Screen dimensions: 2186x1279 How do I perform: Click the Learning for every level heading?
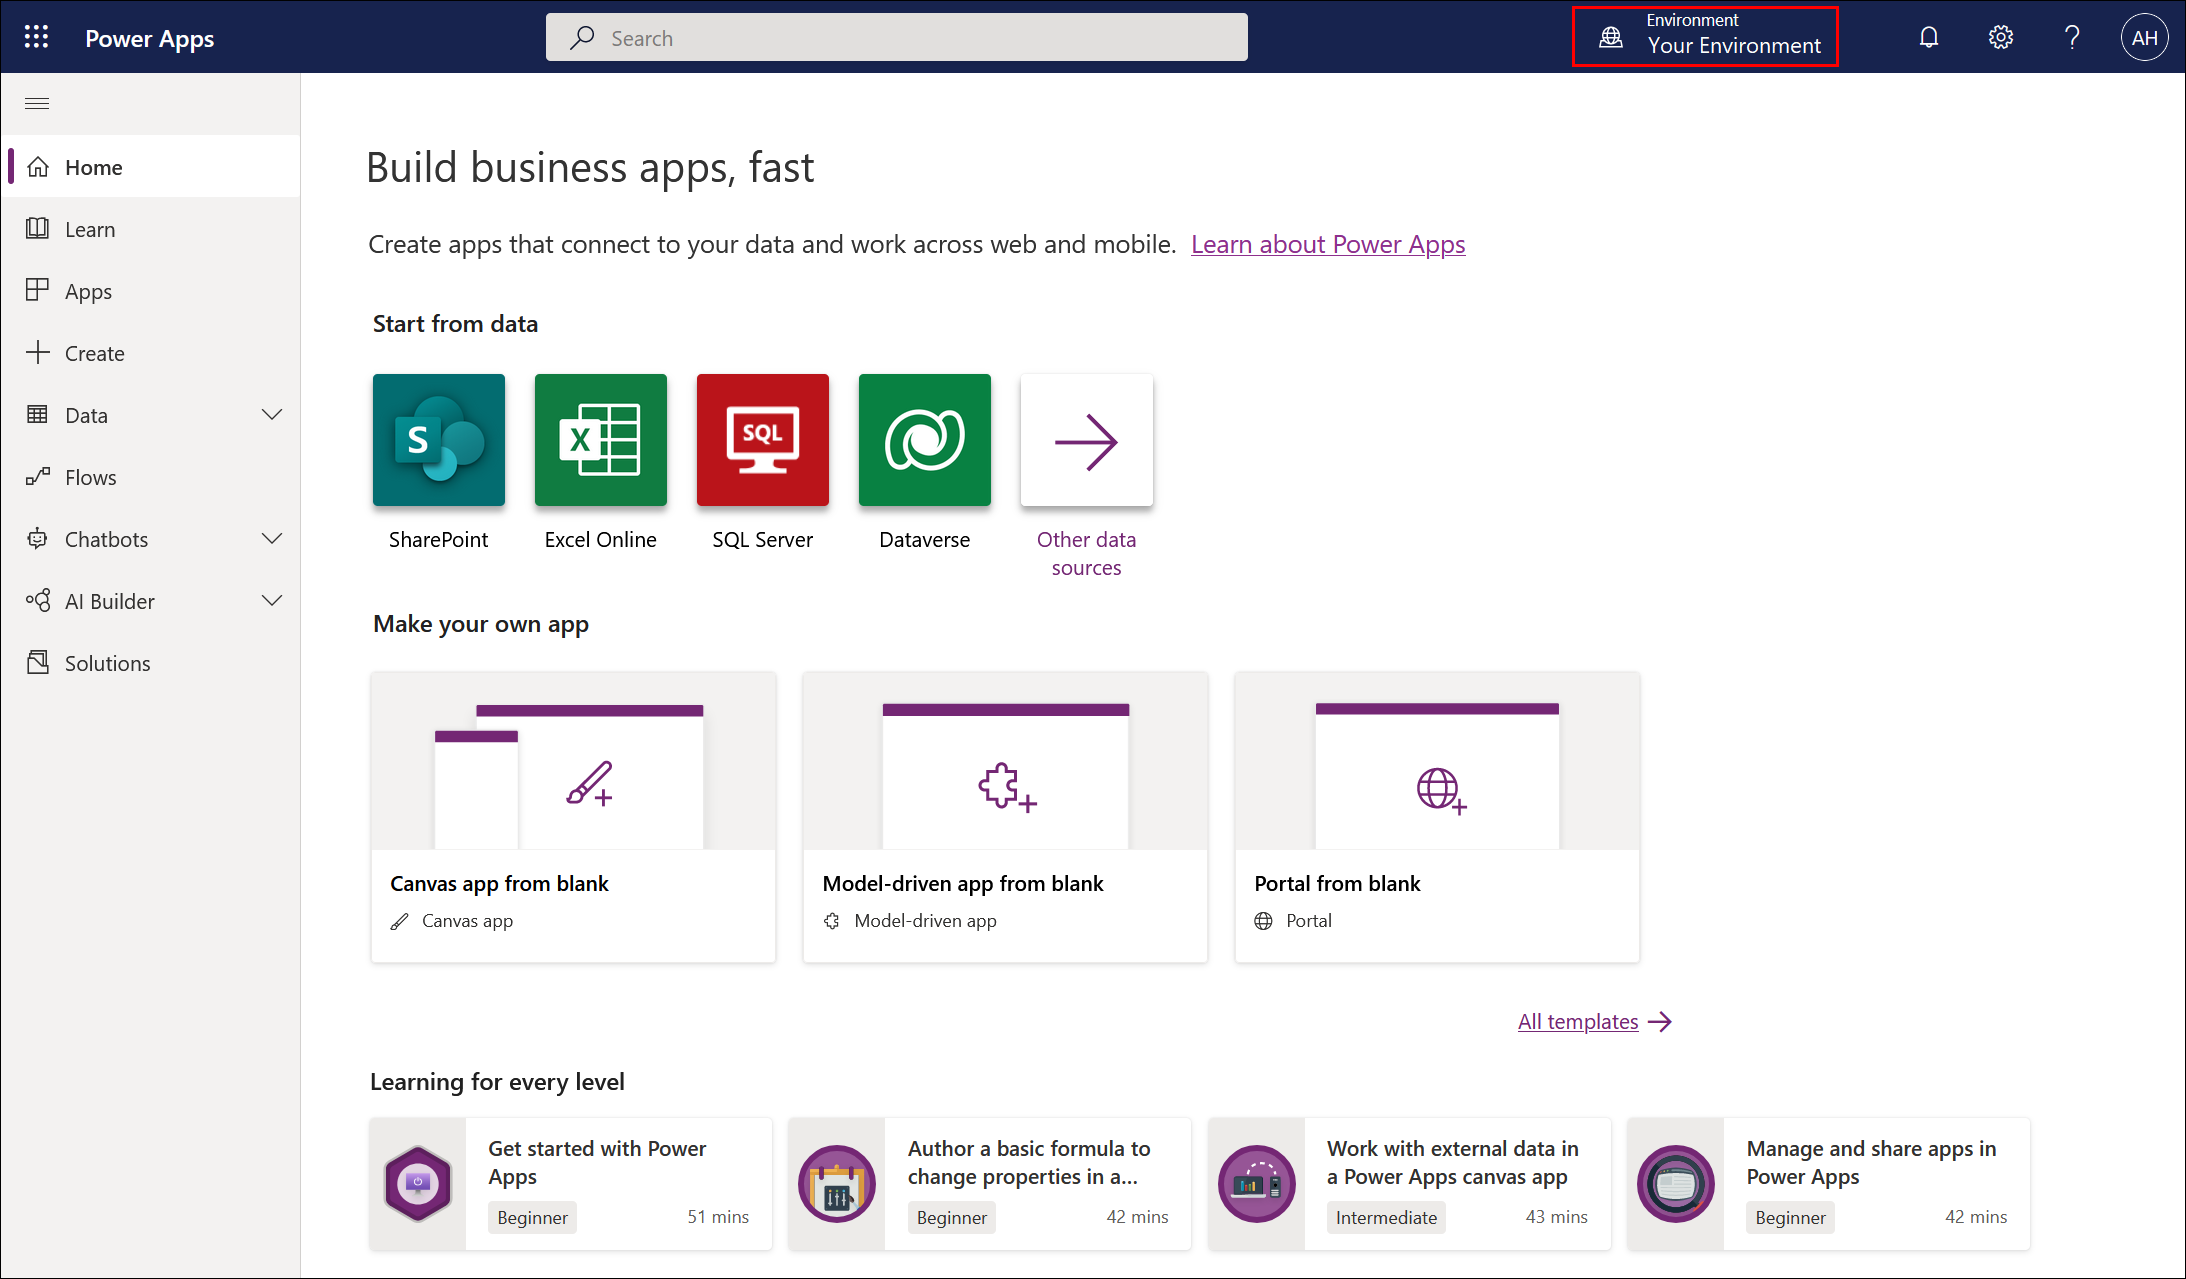(497, 1082)
